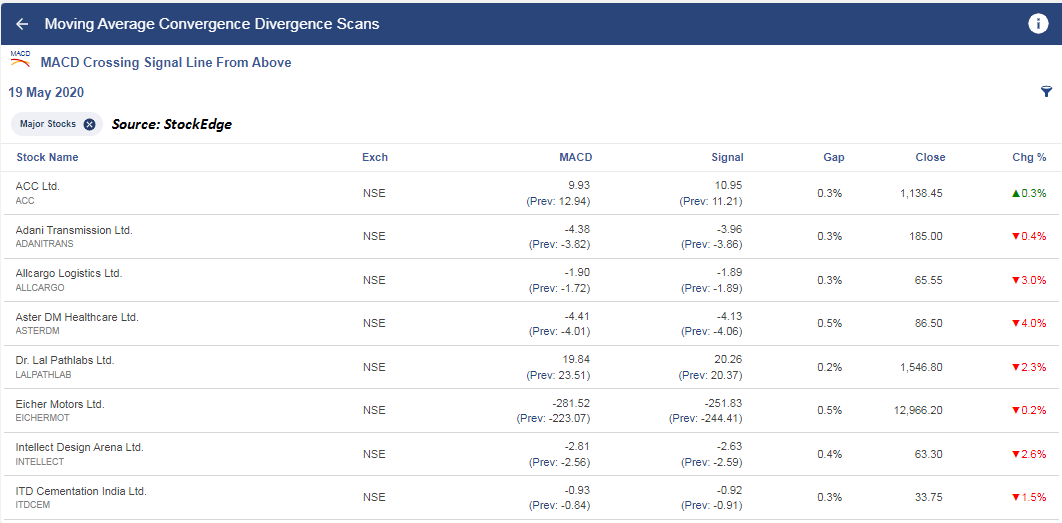Select Aster DM Healthcare Ltd. row

(531, 324)
